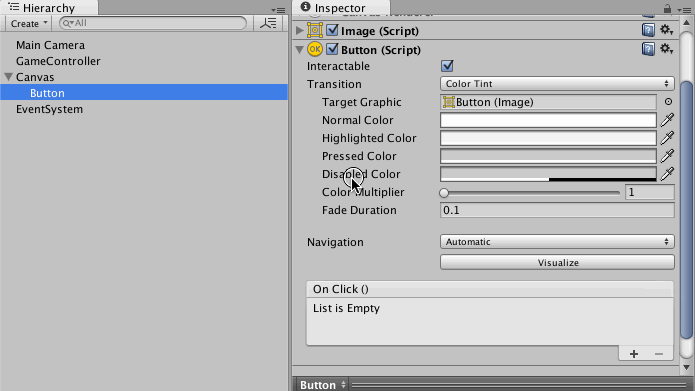Image resolution: width=695 pixels, height=391 pixels.
Task: Click the Button (Script) OK component icon
Action: (x=315, y=49)
